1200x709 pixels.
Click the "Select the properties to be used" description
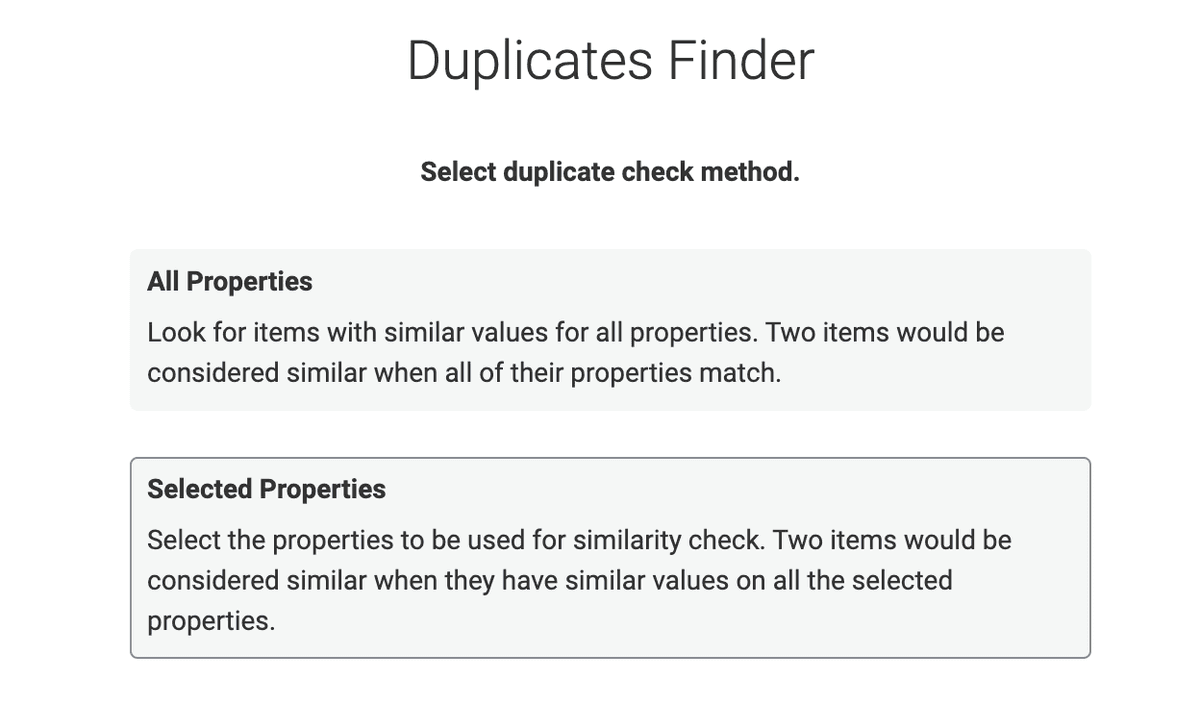[x=579, y=580]
